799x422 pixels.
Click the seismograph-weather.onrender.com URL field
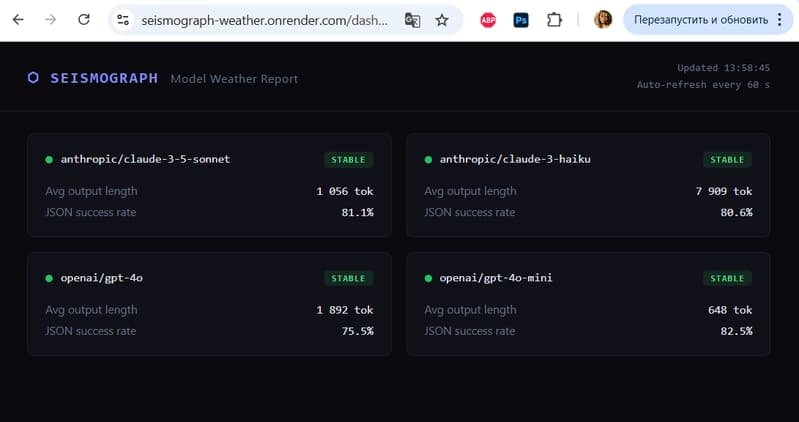pyautogui.click(x=264, y=20)
